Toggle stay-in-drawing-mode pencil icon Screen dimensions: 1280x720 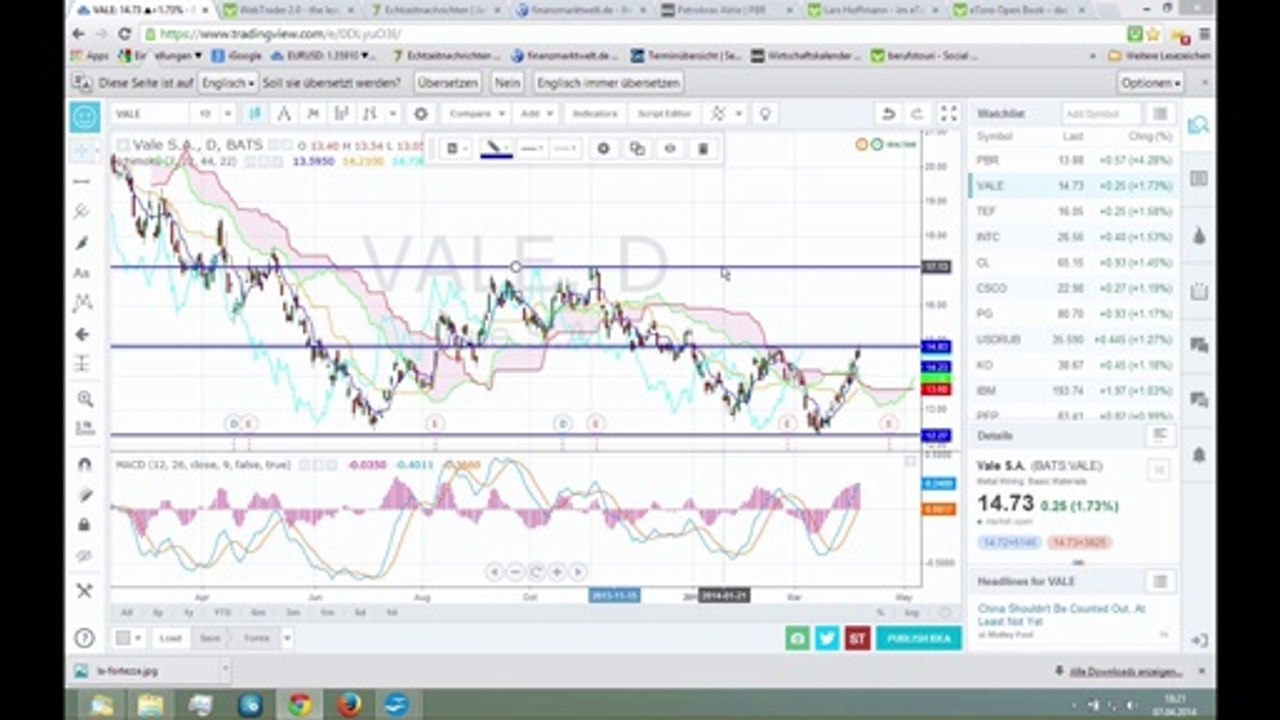coord(84,495)
